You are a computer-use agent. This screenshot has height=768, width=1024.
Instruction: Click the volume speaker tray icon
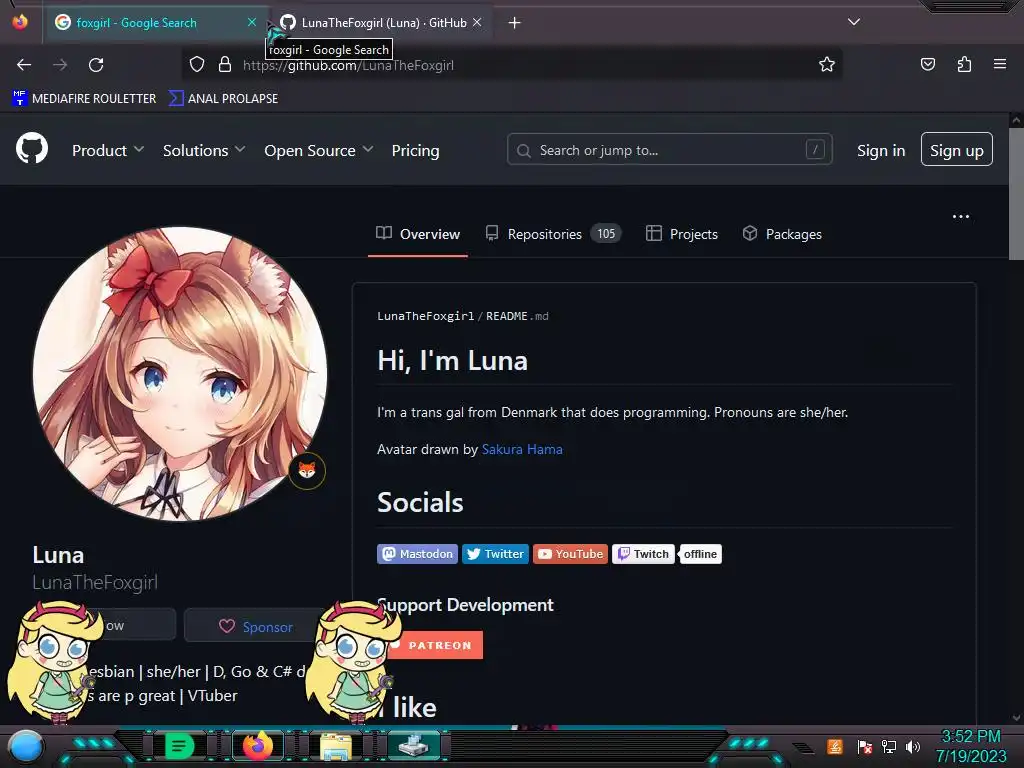(x=912, y=746)
